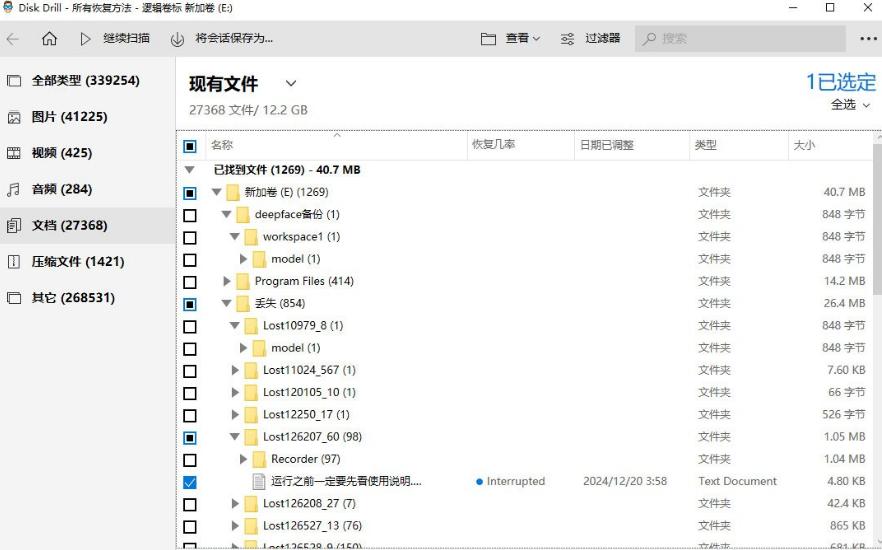Sort the list by 恢复几率 column header
Viewport: 882px width, 550px height.
[493, 145]
